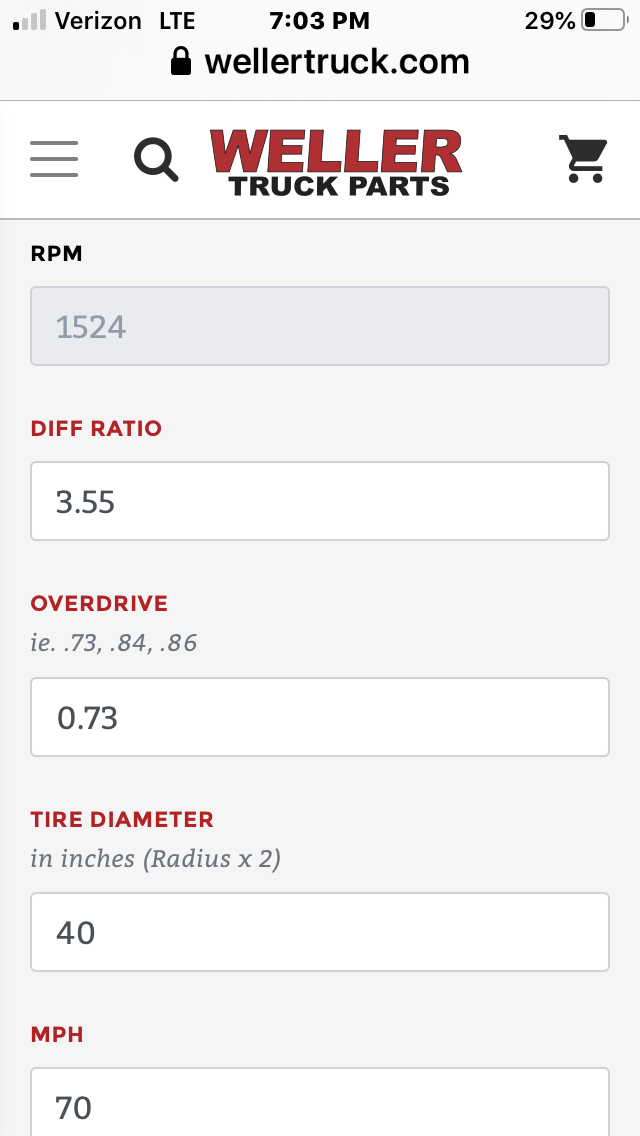Select the disabled RPM result field

click(320, 326)
